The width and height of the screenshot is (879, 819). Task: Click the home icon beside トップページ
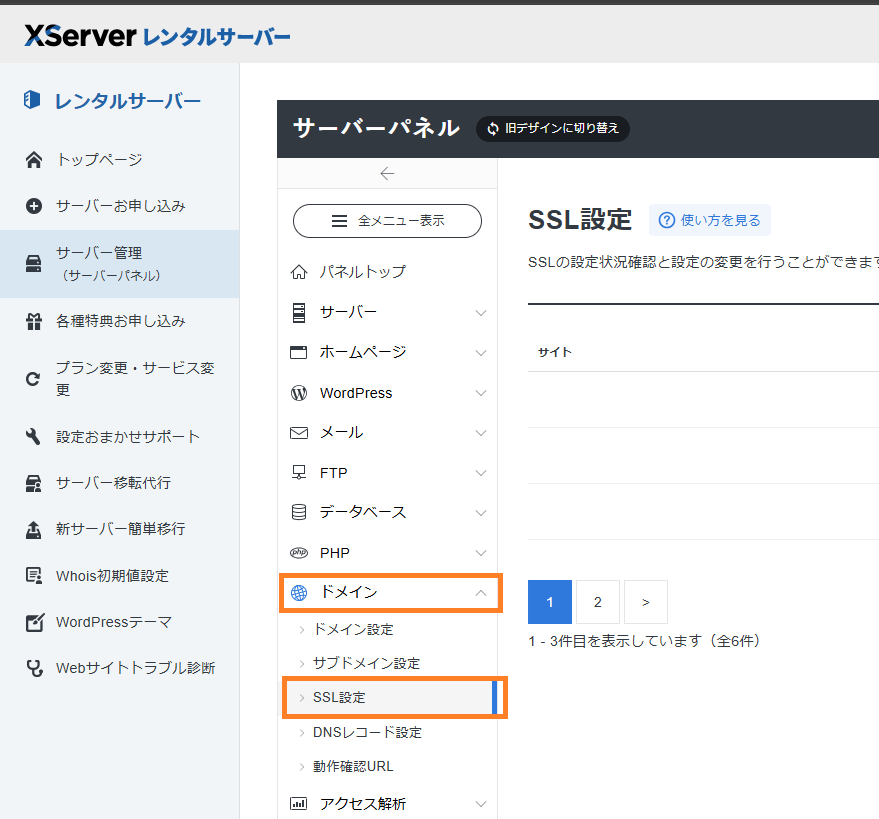(34, 160)
